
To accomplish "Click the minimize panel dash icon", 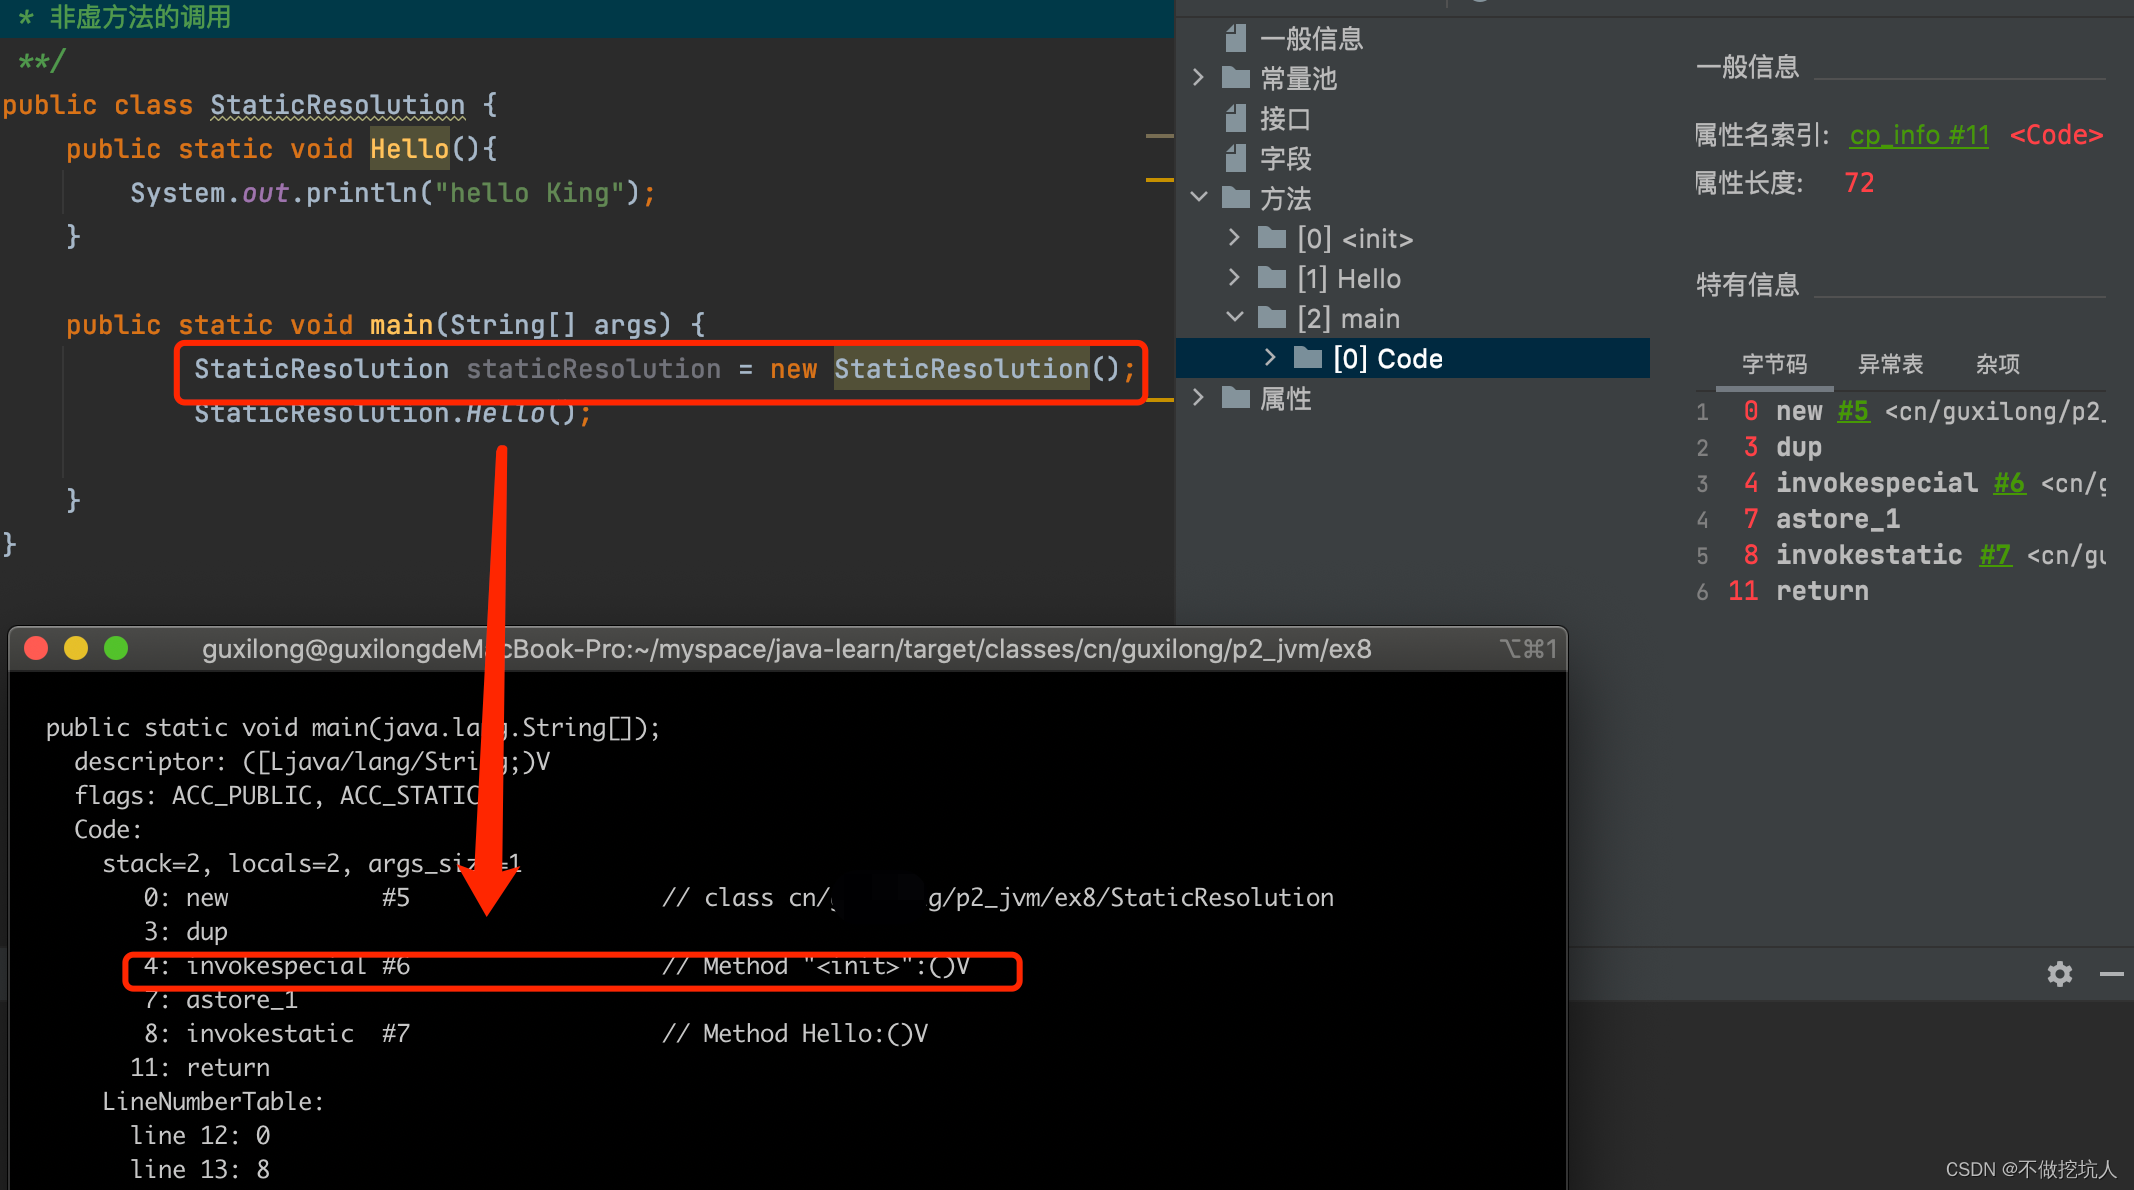I will click(x=2111, y=973).
